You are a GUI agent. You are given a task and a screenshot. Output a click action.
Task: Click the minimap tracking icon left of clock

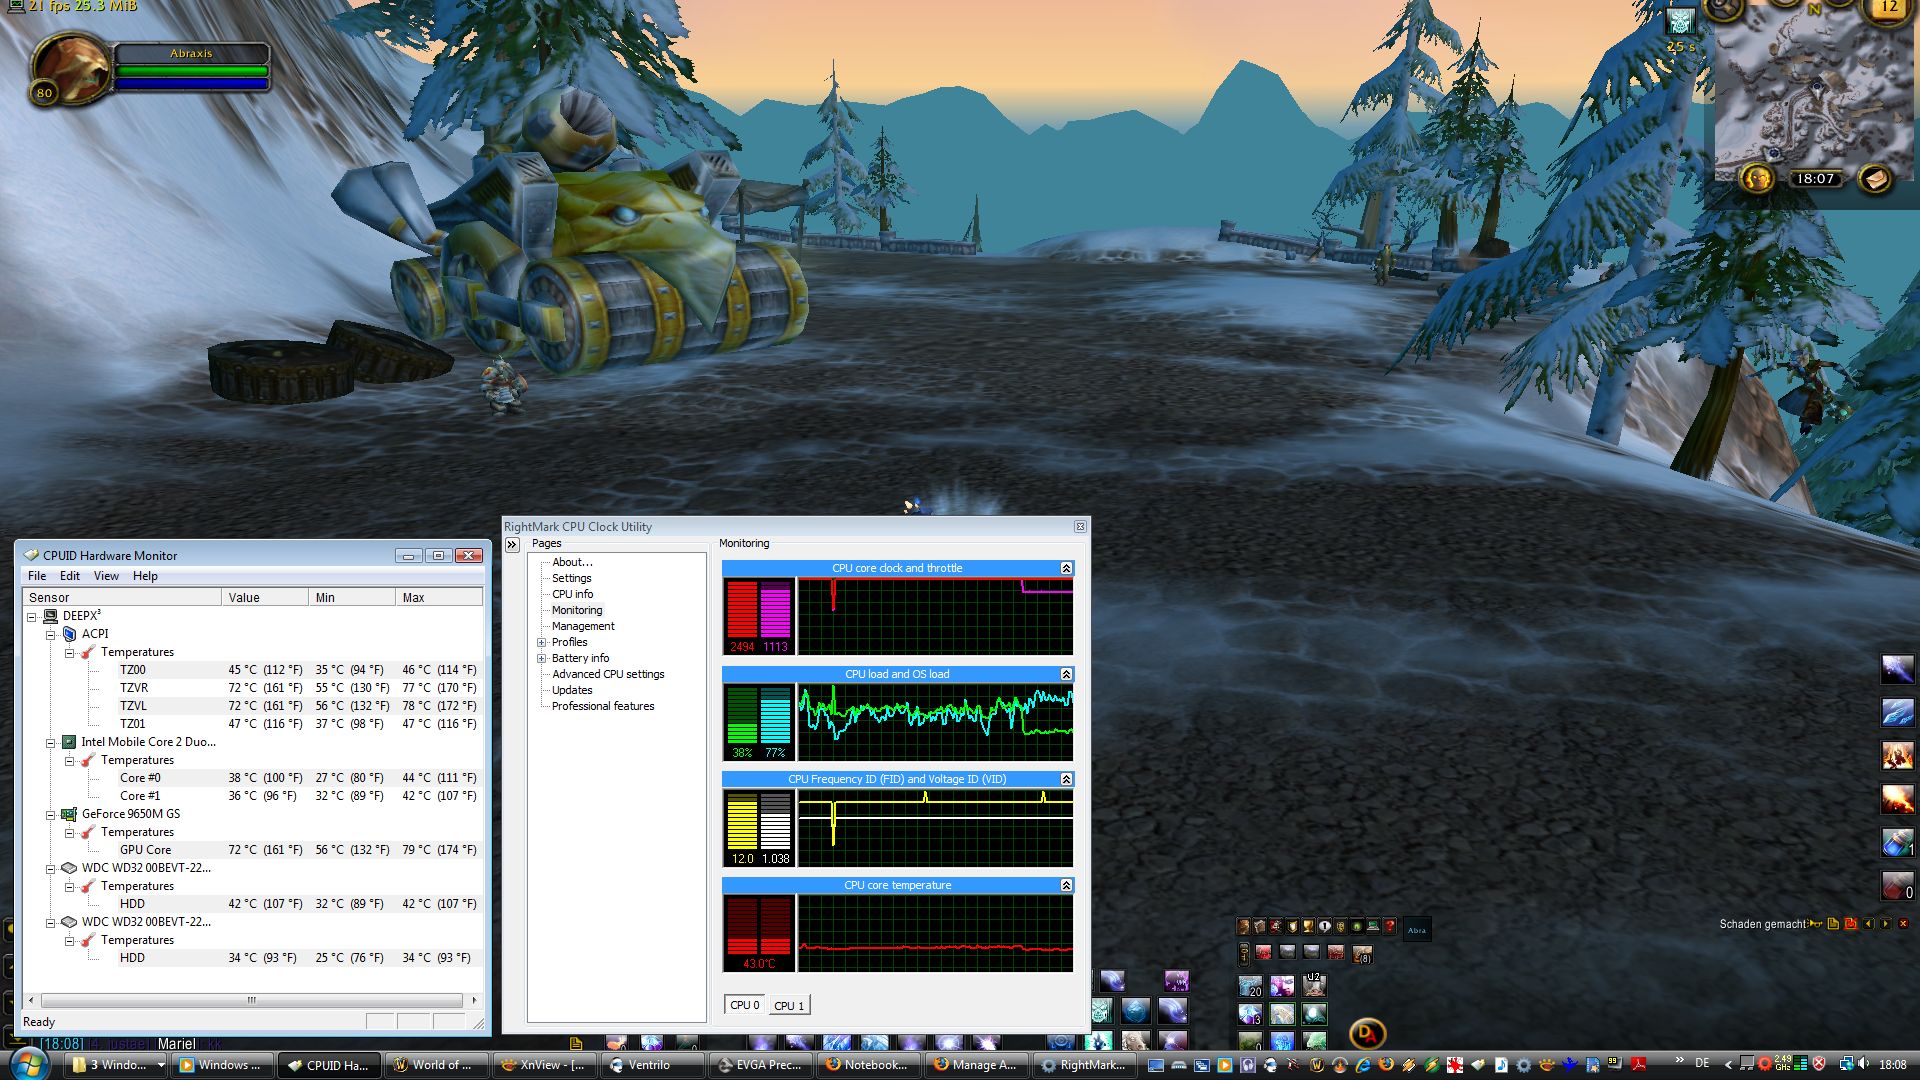click(x=1757, y=179)
